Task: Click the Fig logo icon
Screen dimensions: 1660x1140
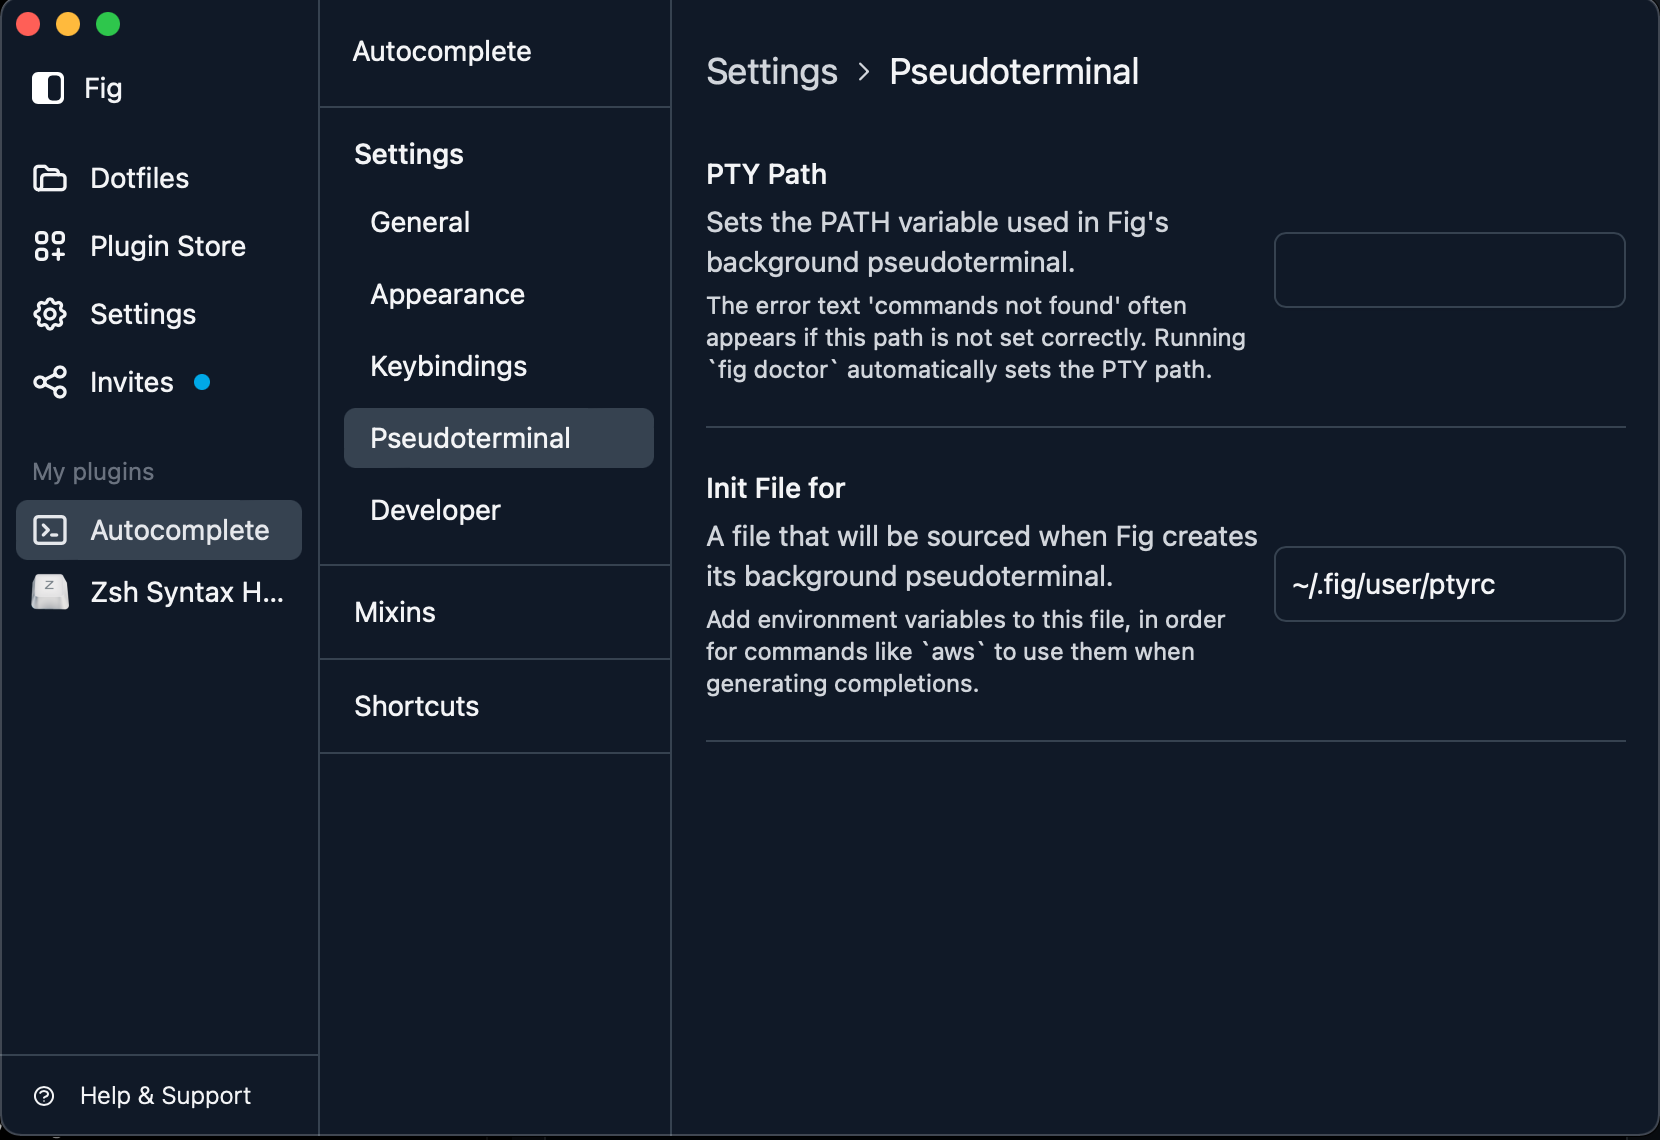Action: [47, 88]
